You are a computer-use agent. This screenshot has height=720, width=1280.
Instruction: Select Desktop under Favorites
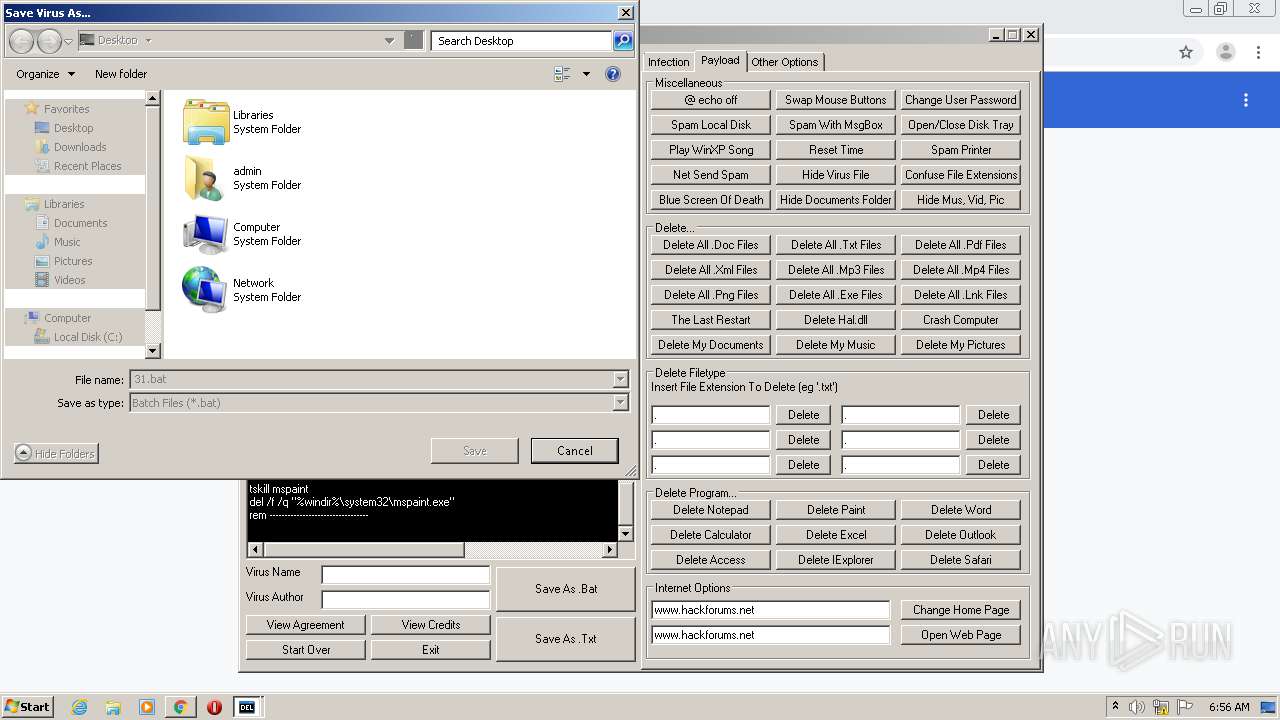(x=73, y=128)
